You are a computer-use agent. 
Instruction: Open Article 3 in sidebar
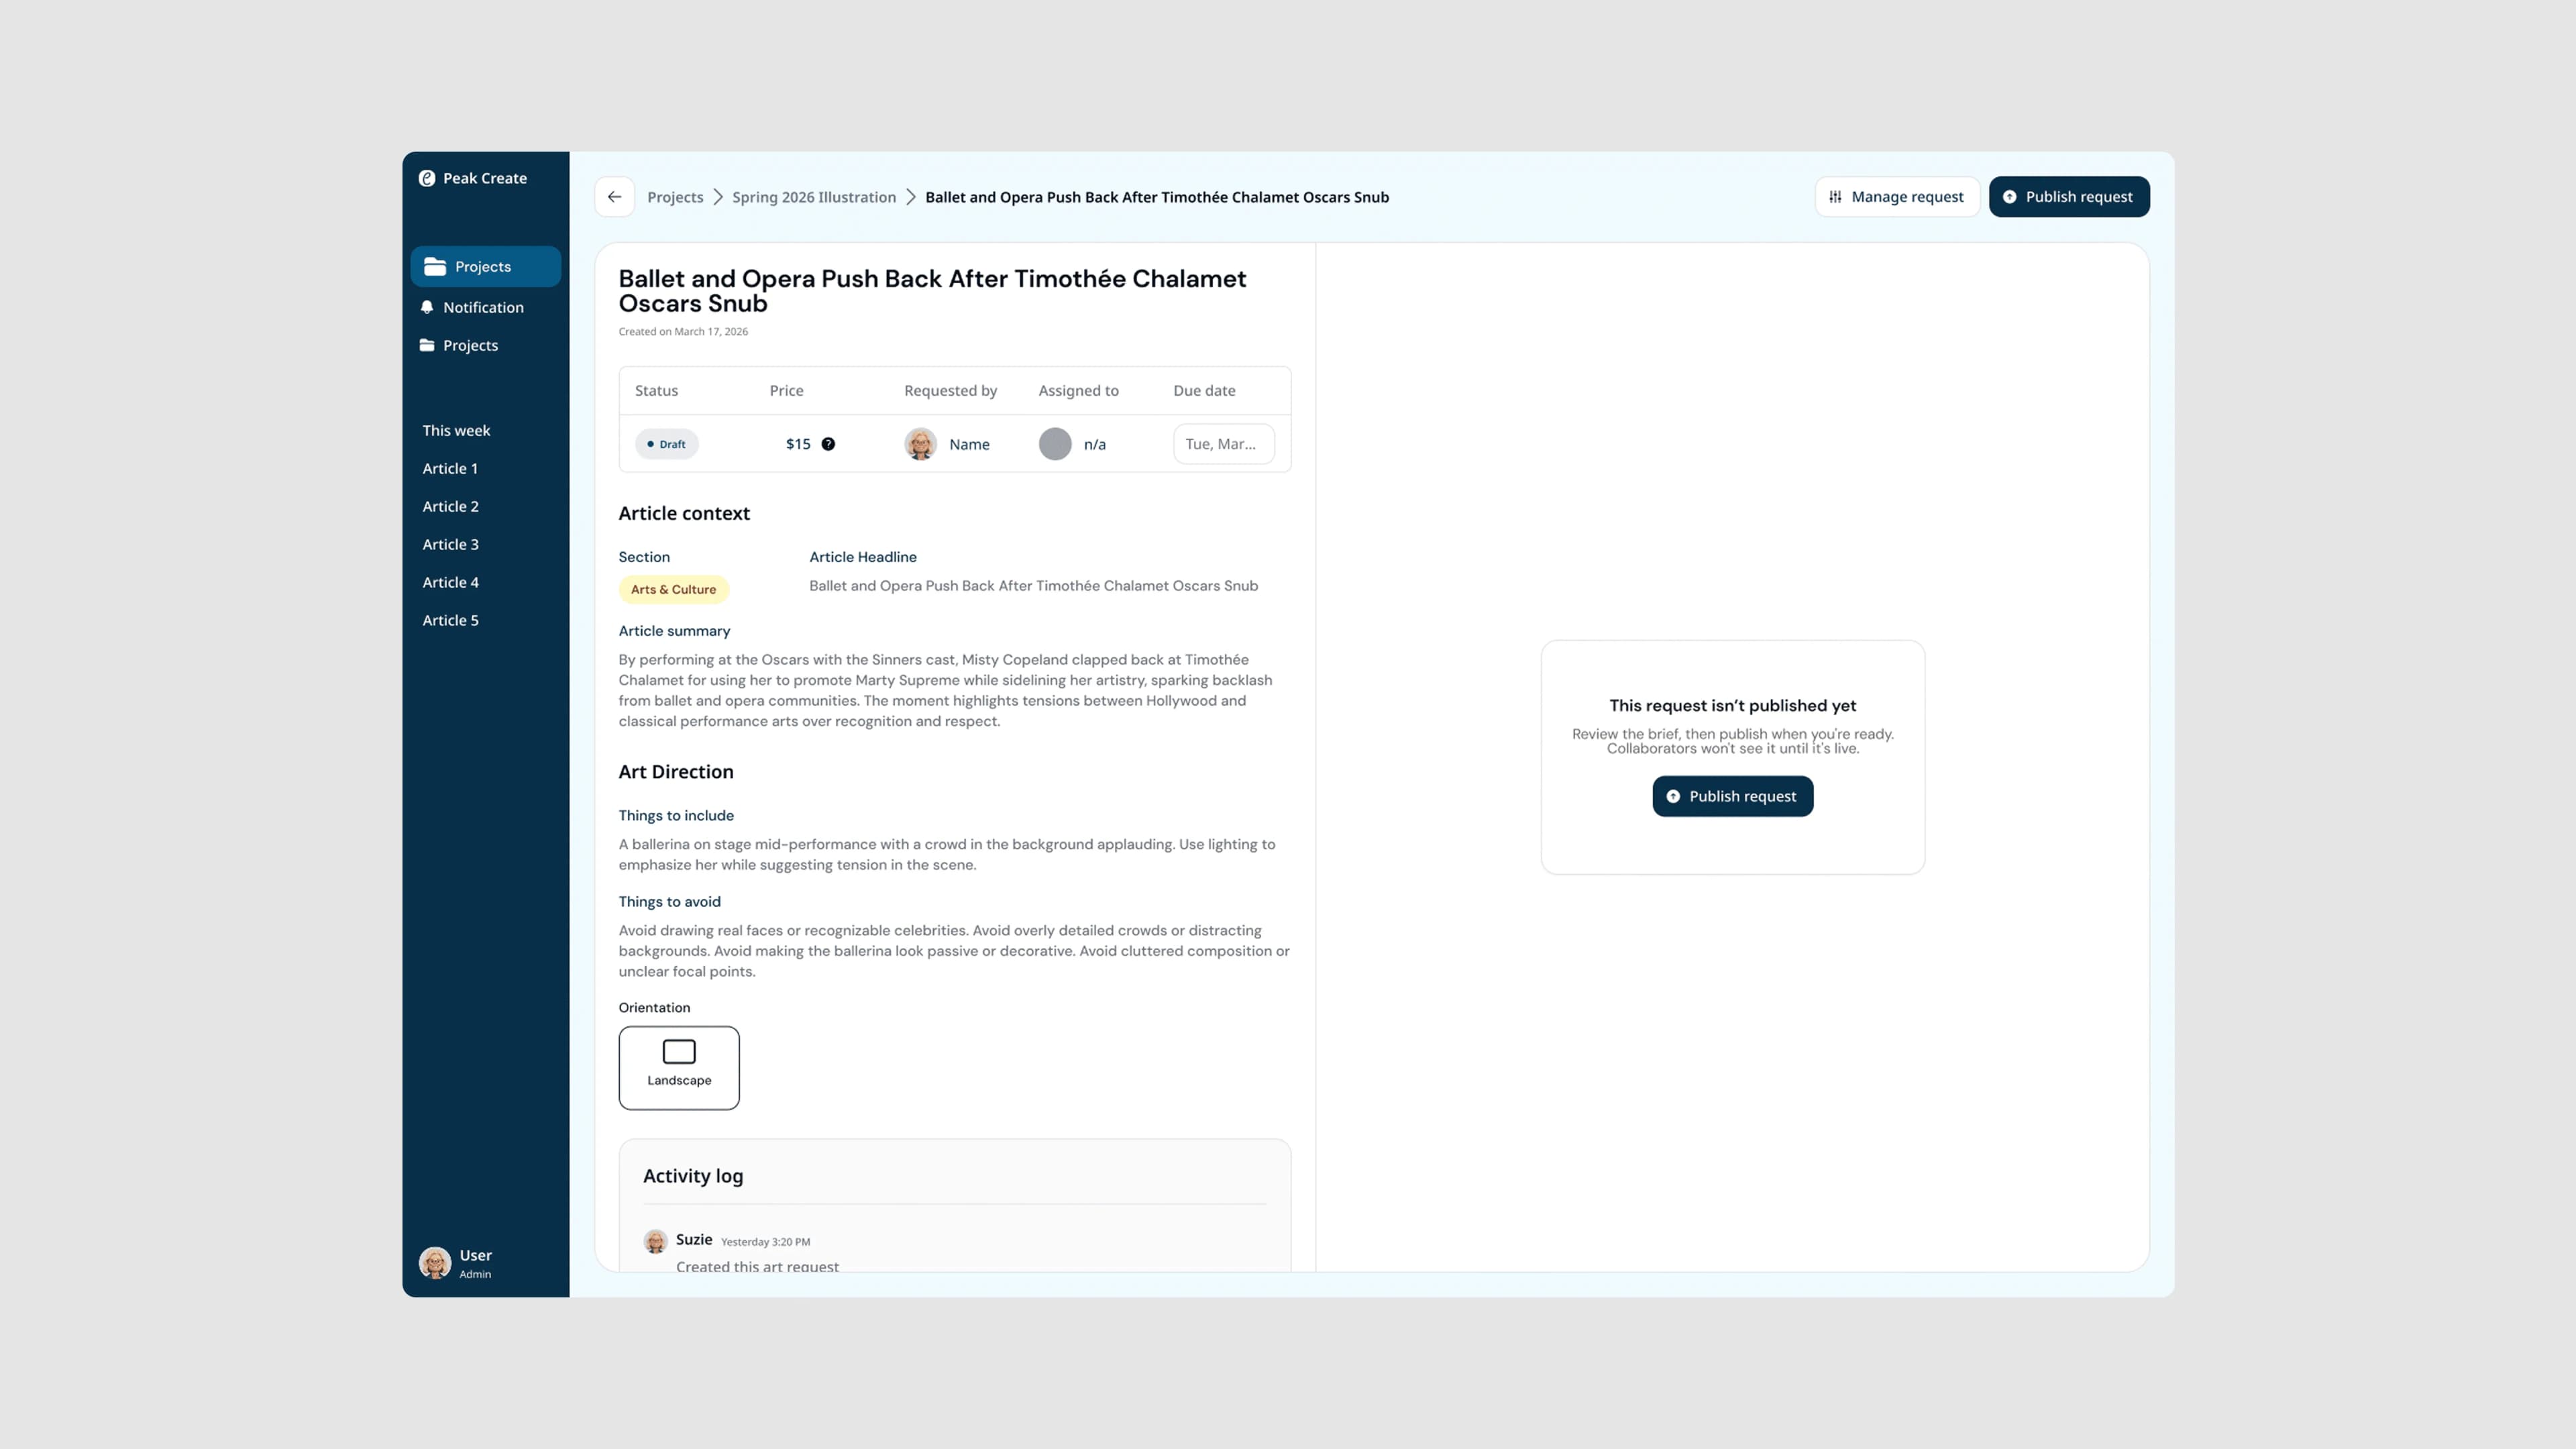coord(450,544)
